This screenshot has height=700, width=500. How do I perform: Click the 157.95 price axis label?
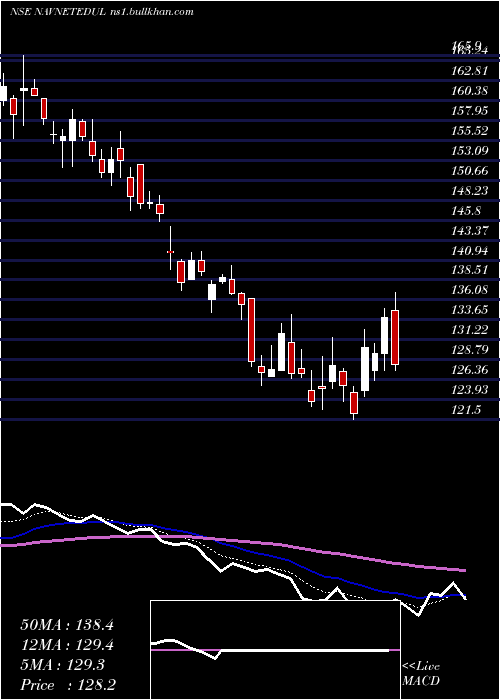pyautogui.click(x=471, y=111)
